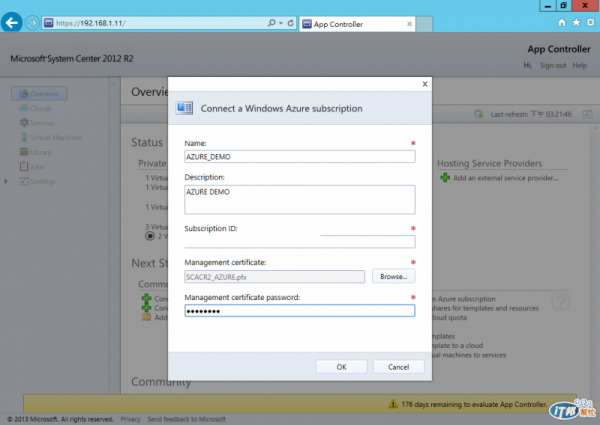Screen dimensions: 600x425
Task: Expand the Settings node arrow
Action: [6, 181]
